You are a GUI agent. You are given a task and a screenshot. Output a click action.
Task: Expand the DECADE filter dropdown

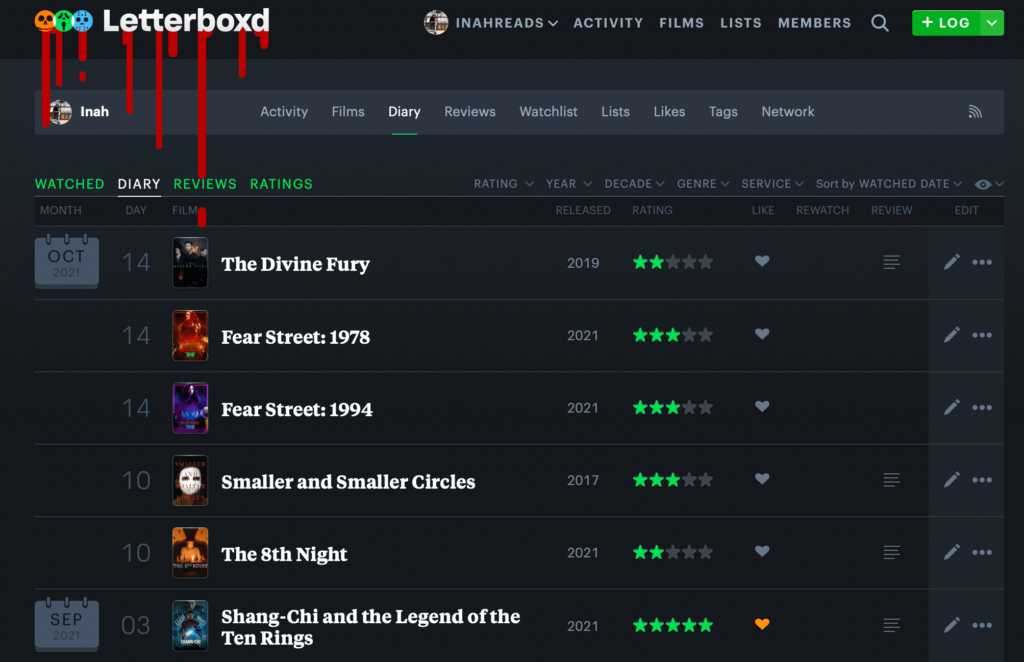click(634, 184)
